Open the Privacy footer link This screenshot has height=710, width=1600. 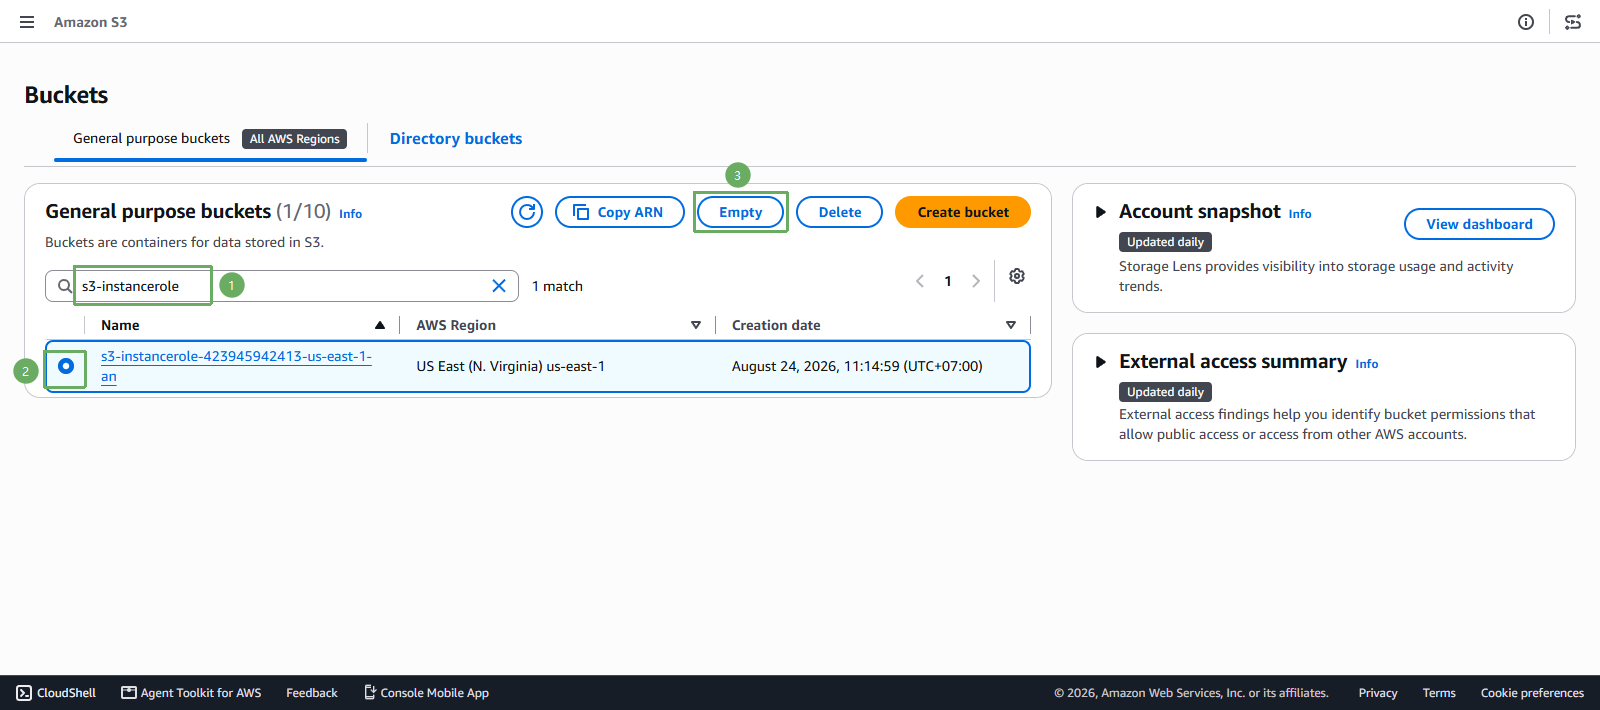pos(1378,693)
